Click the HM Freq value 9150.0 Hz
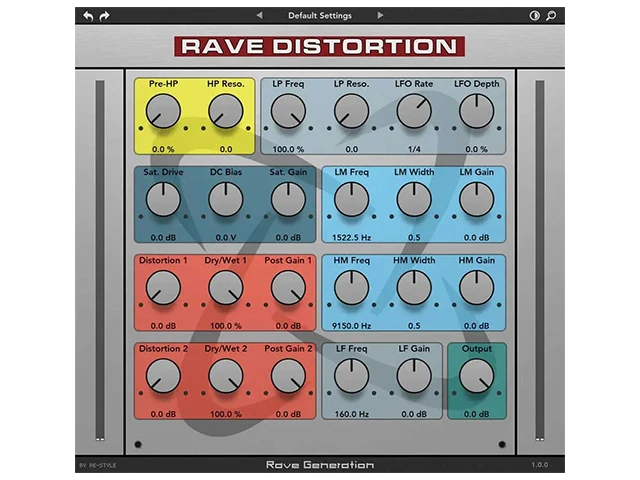640x480 pixels. [351, 326]
